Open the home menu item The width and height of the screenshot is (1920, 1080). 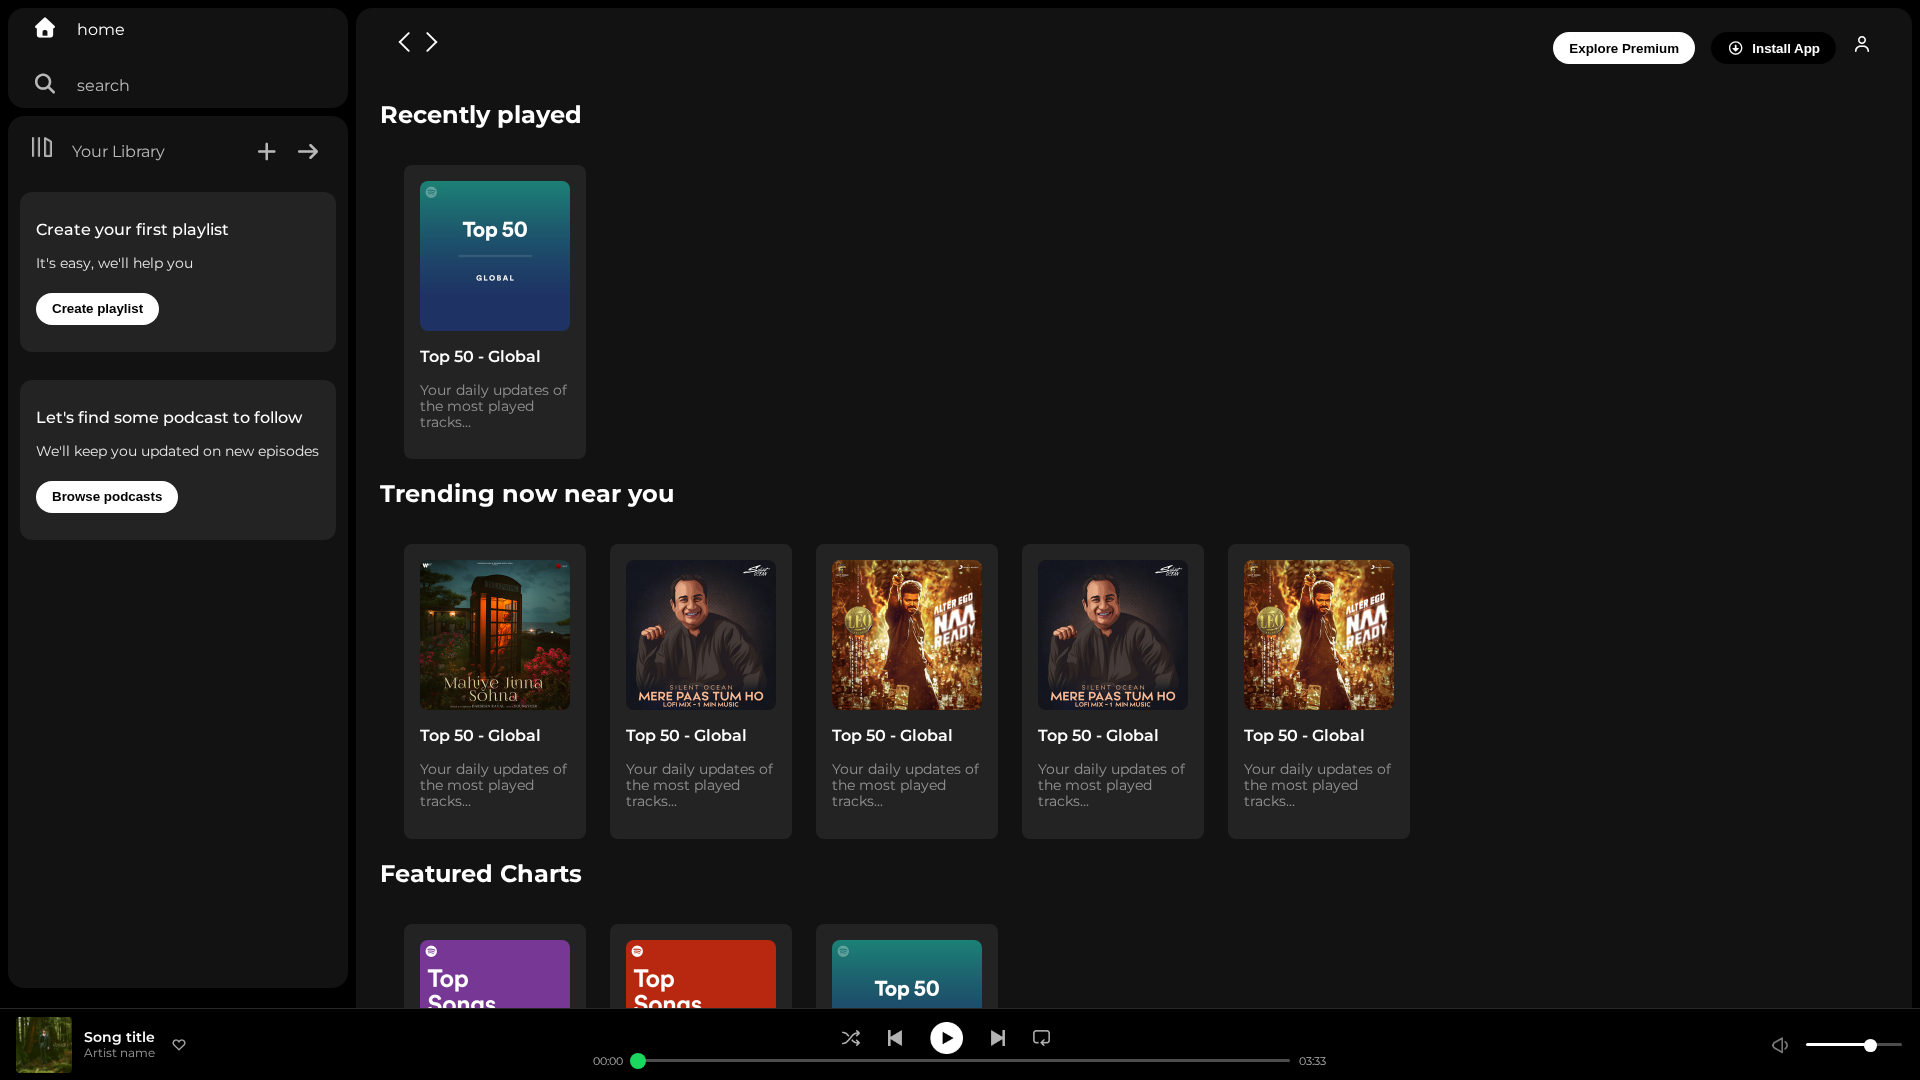[x=101, y=30]
